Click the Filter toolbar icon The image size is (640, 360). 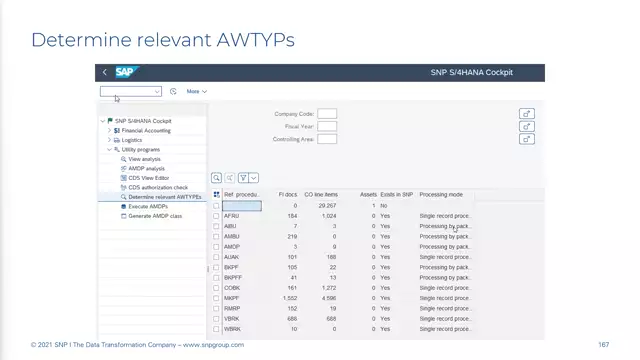[243, 178]
